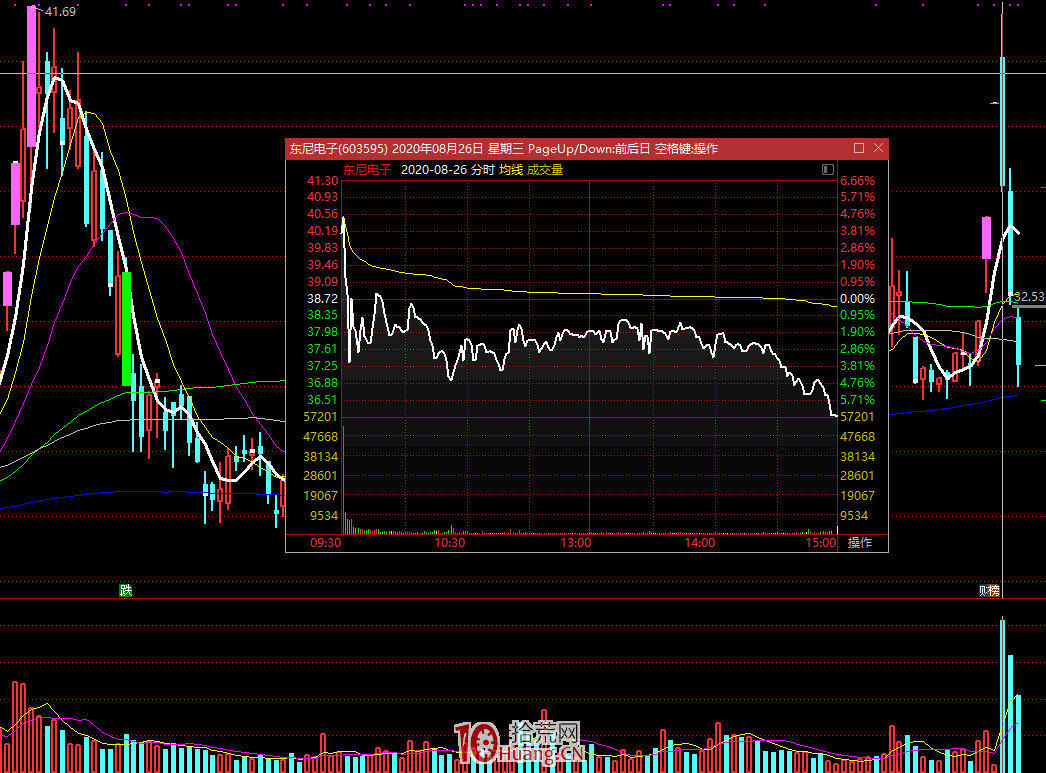Select the 成交量 legend label in the popup
Viewport: 1046px width, 773px height.
(545, 169)
